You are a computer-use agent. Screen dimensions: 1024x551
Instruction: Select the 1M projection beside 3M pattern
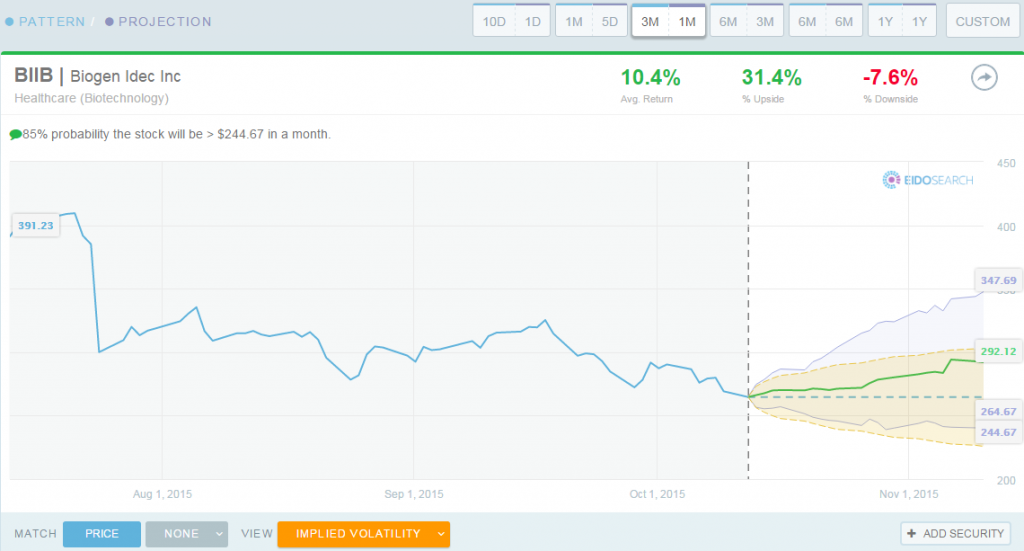(687, 22)
